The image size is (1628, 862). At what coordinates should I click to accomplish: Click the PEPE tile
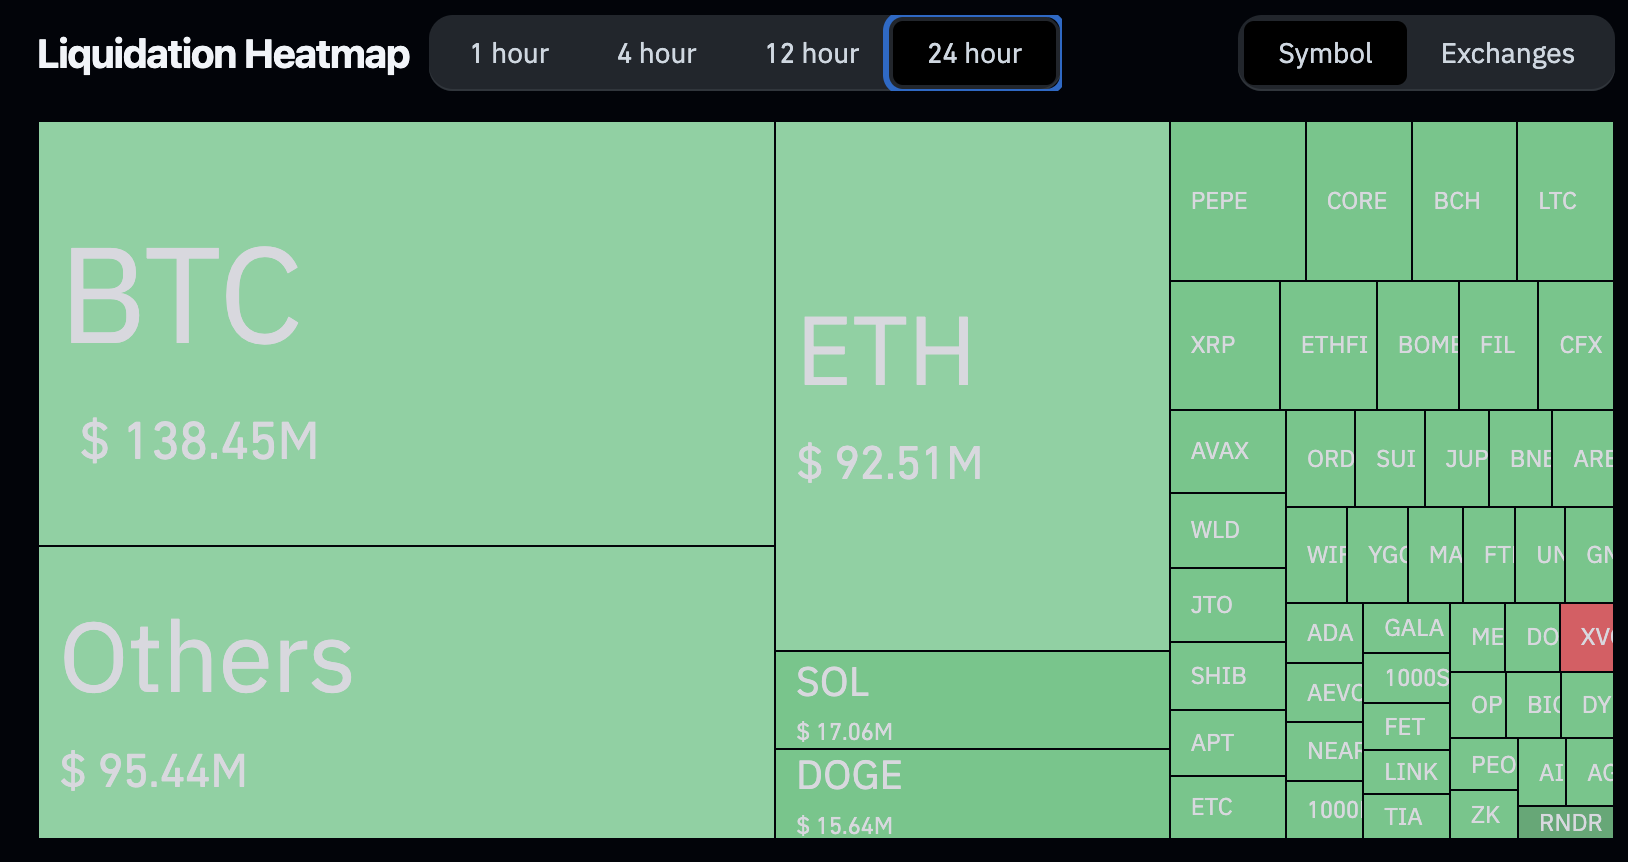(x=1237, y=201)
